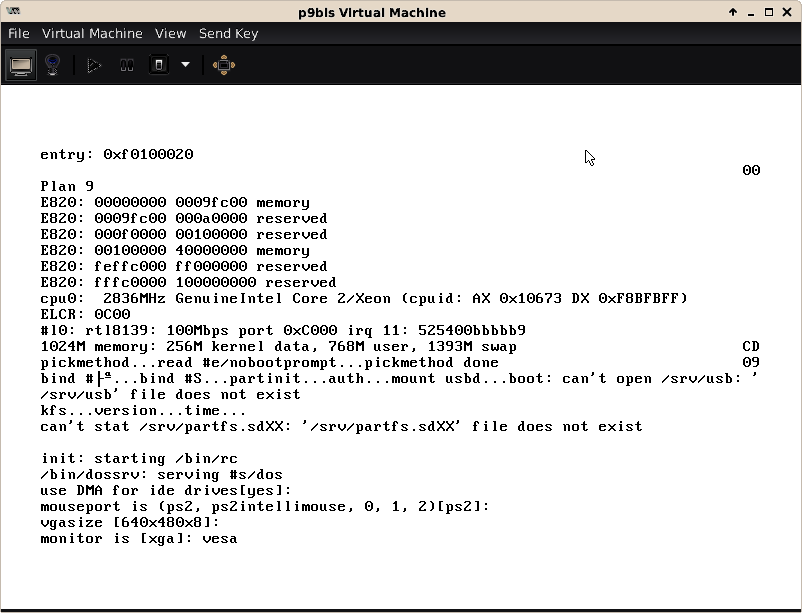The width and height of the screenshot is (802, 613).
Task: Click the up-arrow button in title bar
Action: pyautogui.click(x=733, y=12)
